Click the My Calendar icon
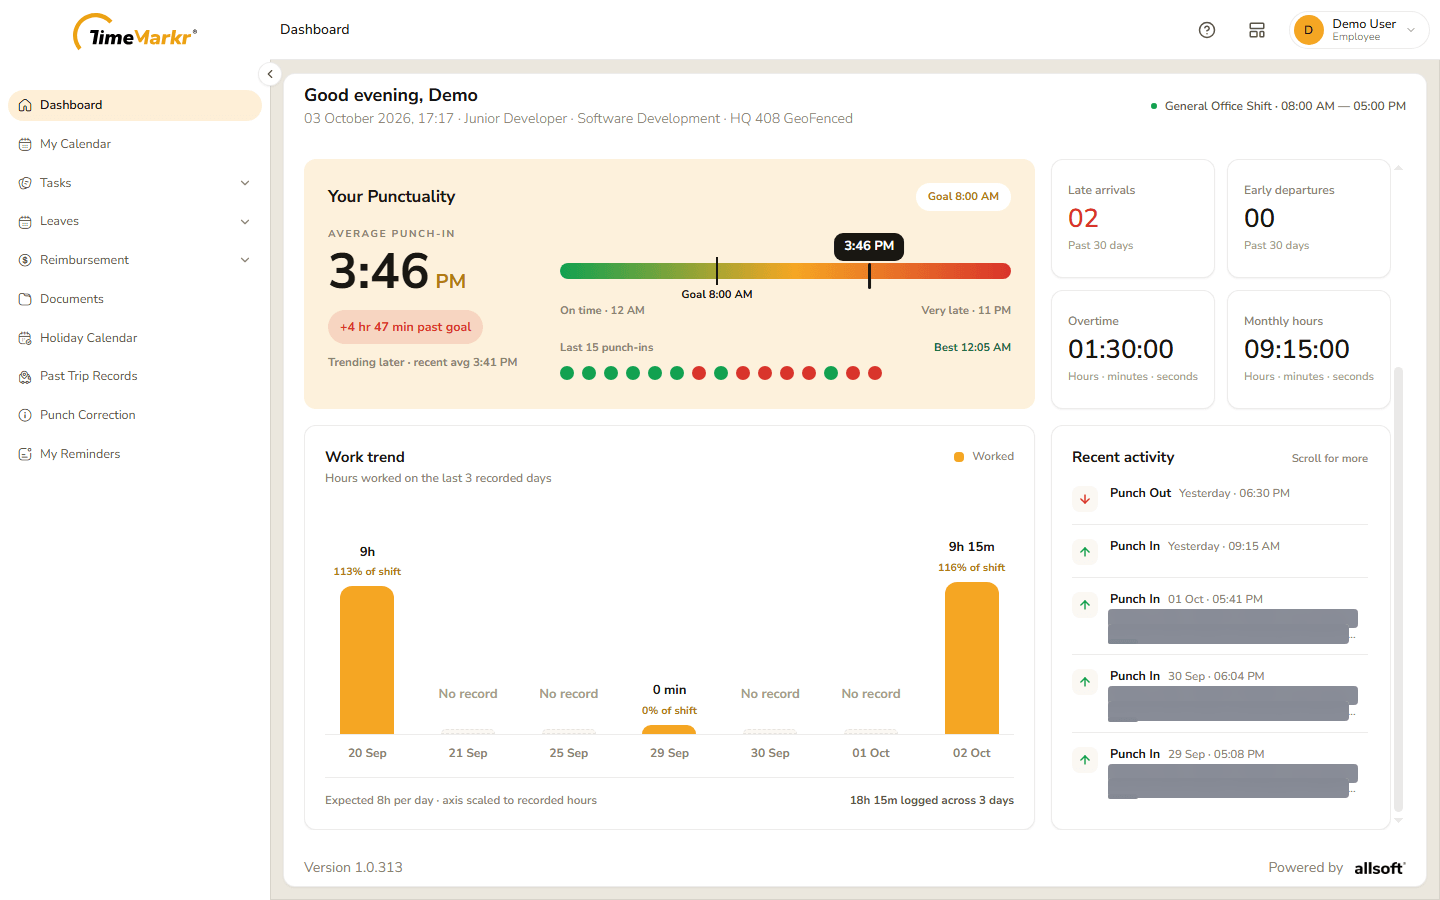The image size is (1440, 900). (25, 144)
